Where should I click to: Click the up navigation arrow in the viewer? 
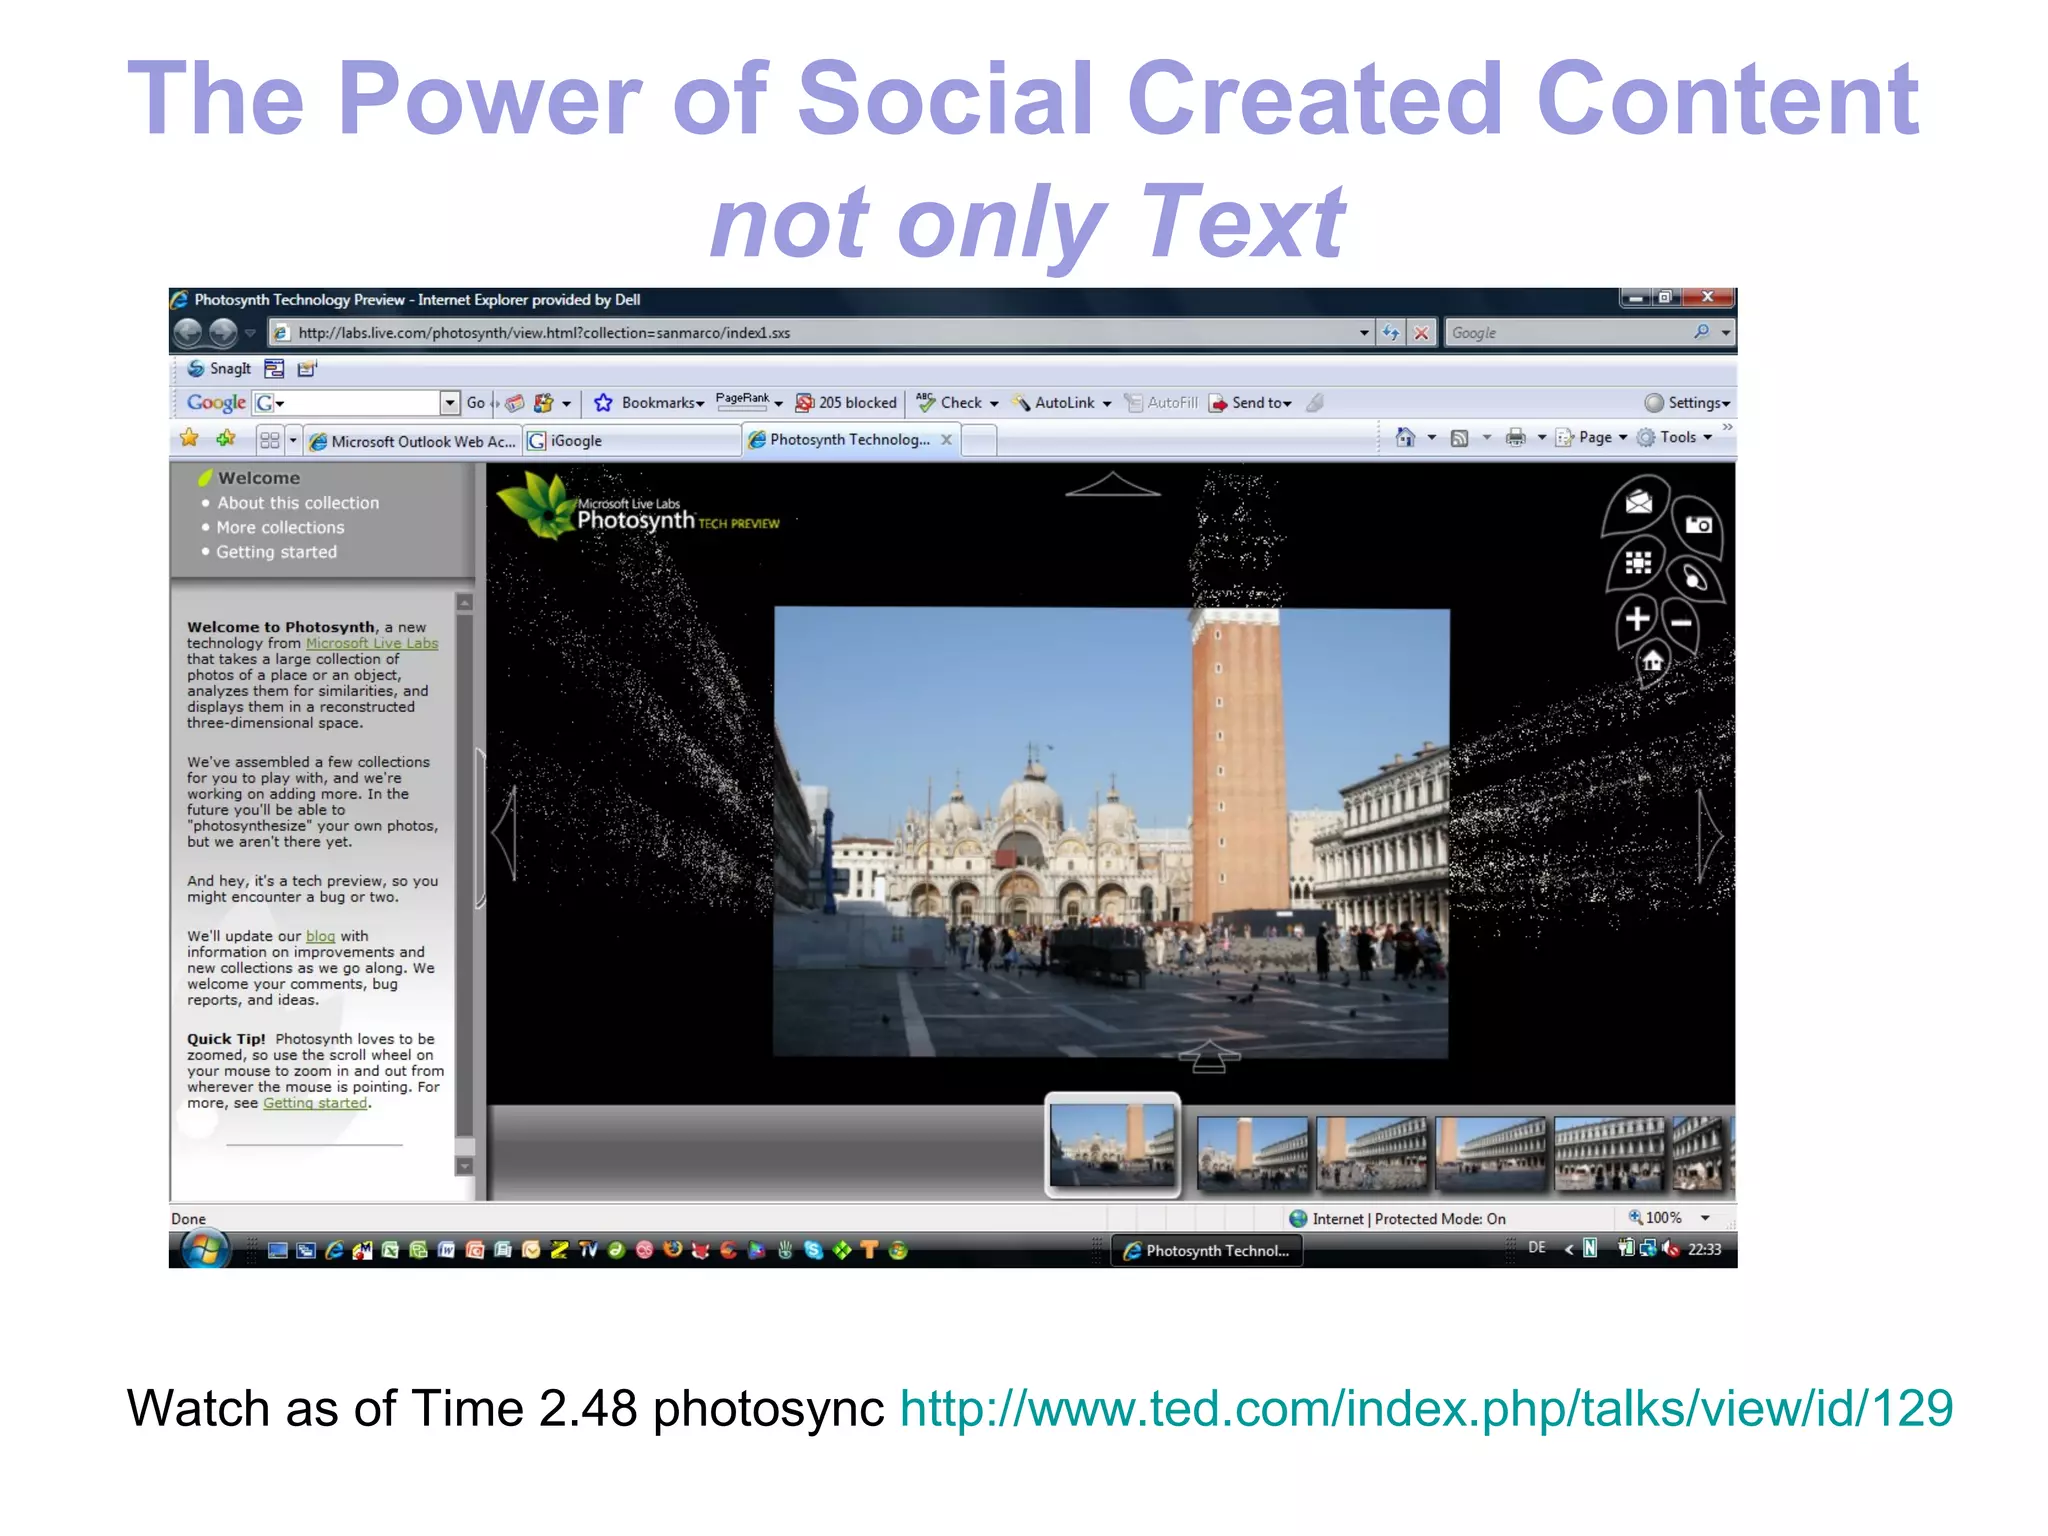coord(1112,485)
